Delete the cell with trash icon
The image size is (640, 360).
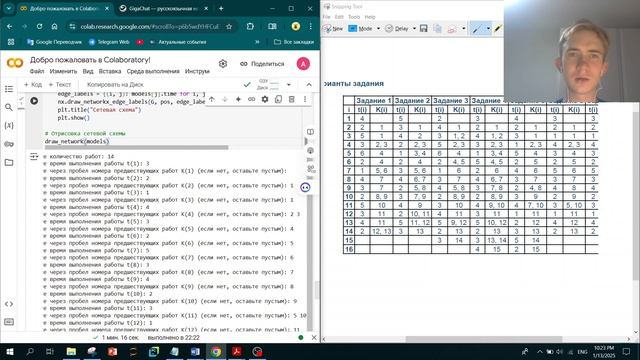[x=291, y=99]
